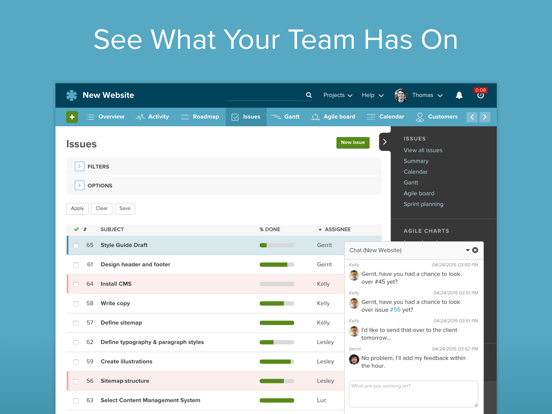552x414 pixels.
Task: Select the Issues tab
Action: click(246, 117)
